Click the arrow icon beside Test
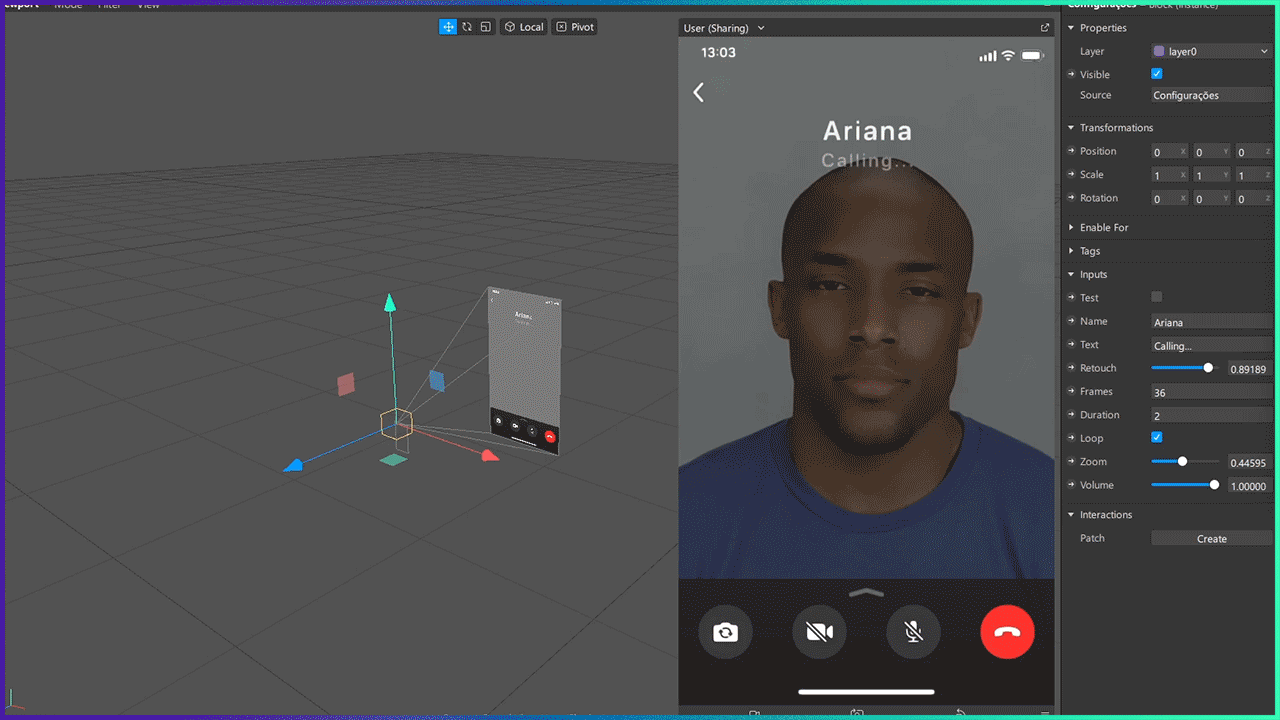 click(1071, 297)
